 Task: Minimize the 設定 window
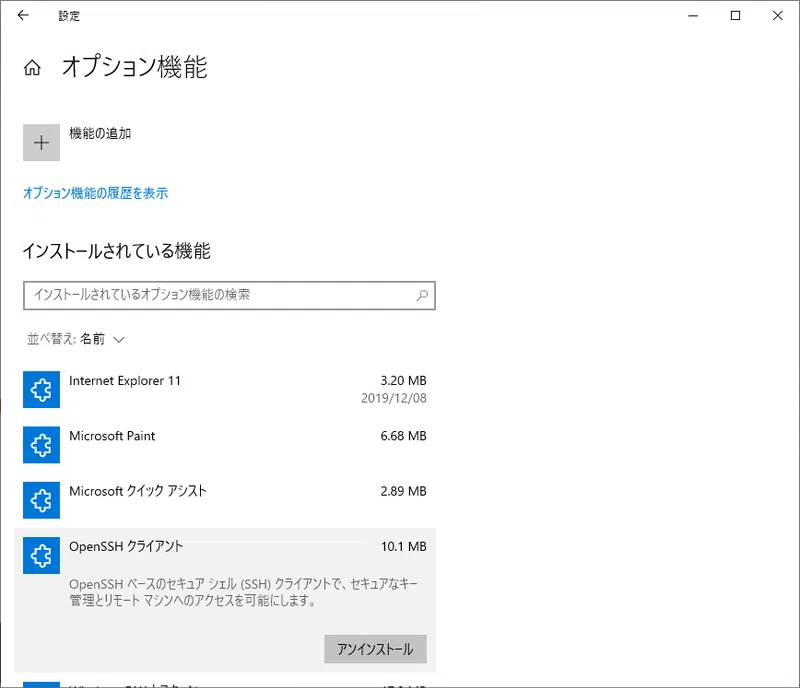point(693,16)
